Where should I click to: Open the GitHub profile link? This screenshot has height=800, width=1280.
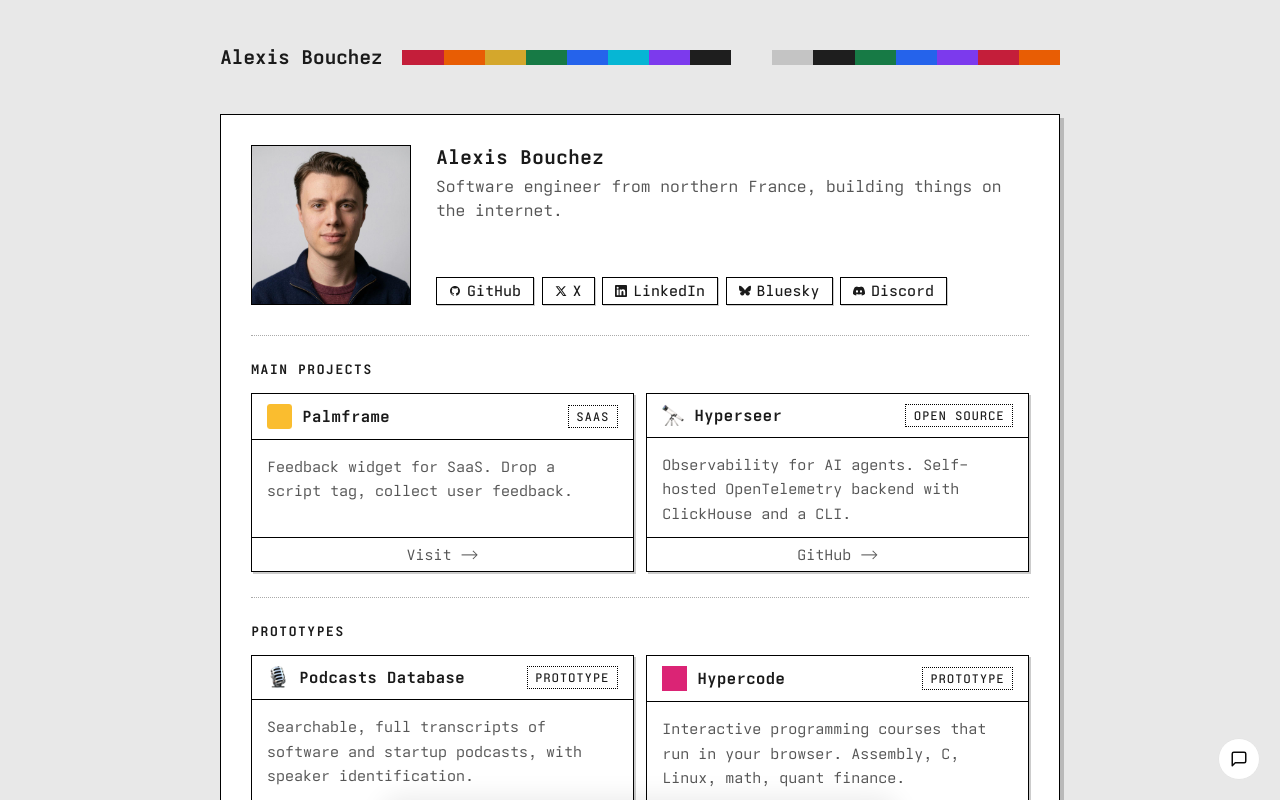(485, 291)
